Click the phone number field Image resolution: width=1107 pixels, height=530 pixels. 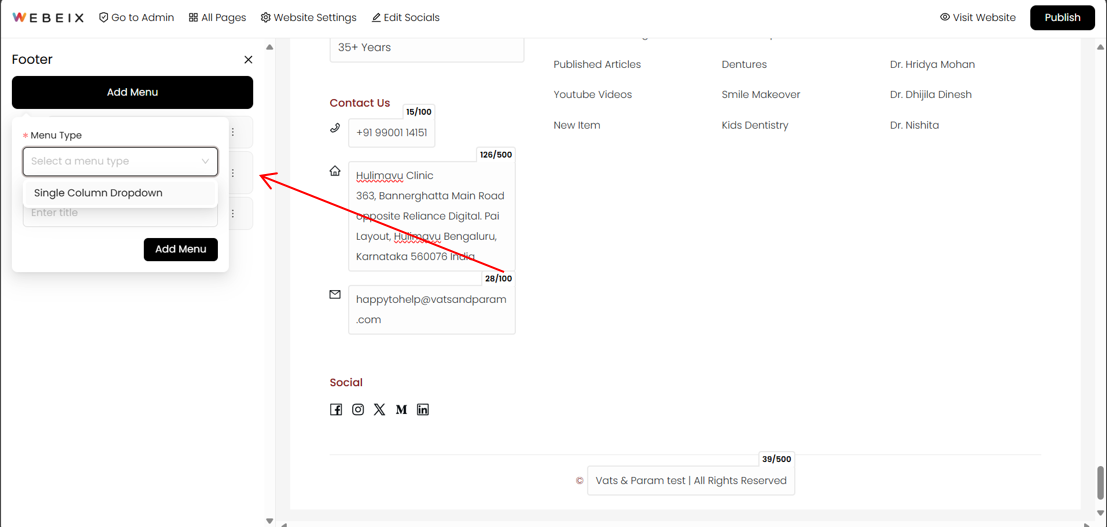tap(392, 133)
